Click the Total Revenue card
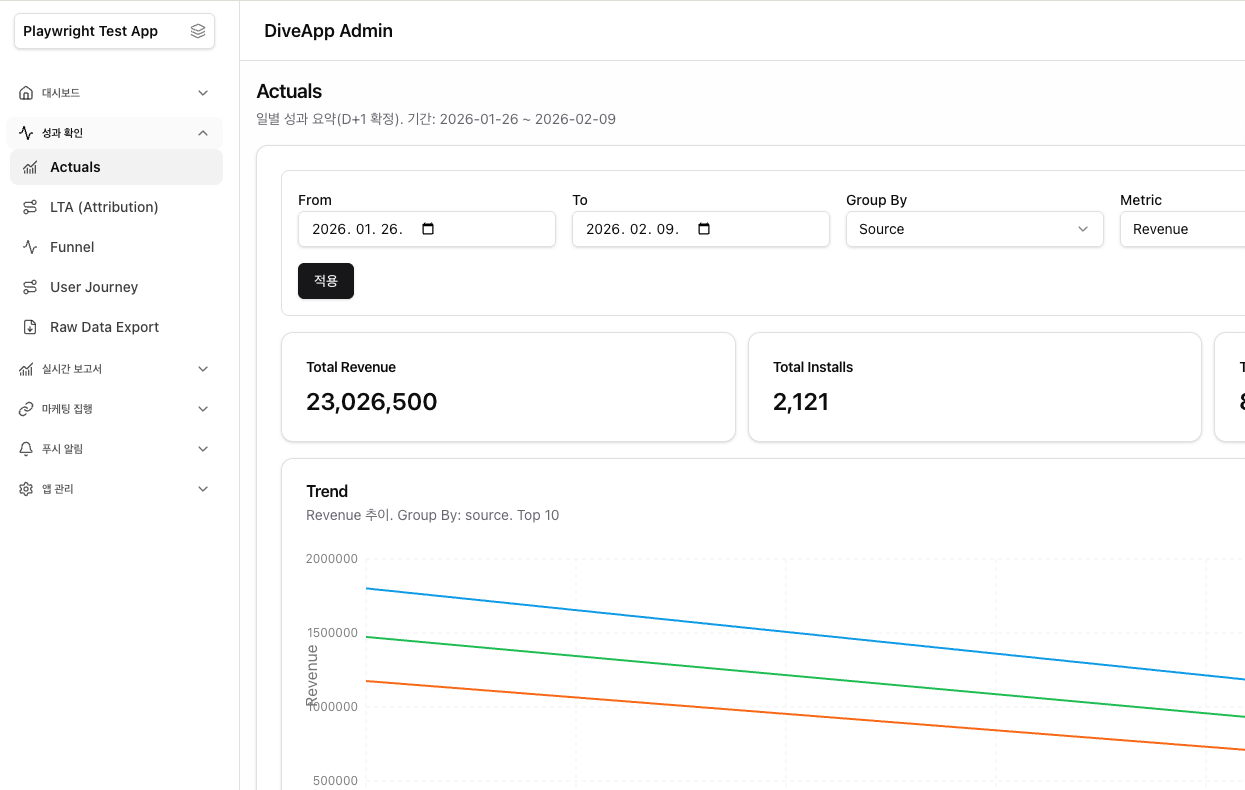The height and width of the screenshot is (790, 1245). (x=508, y=387)
